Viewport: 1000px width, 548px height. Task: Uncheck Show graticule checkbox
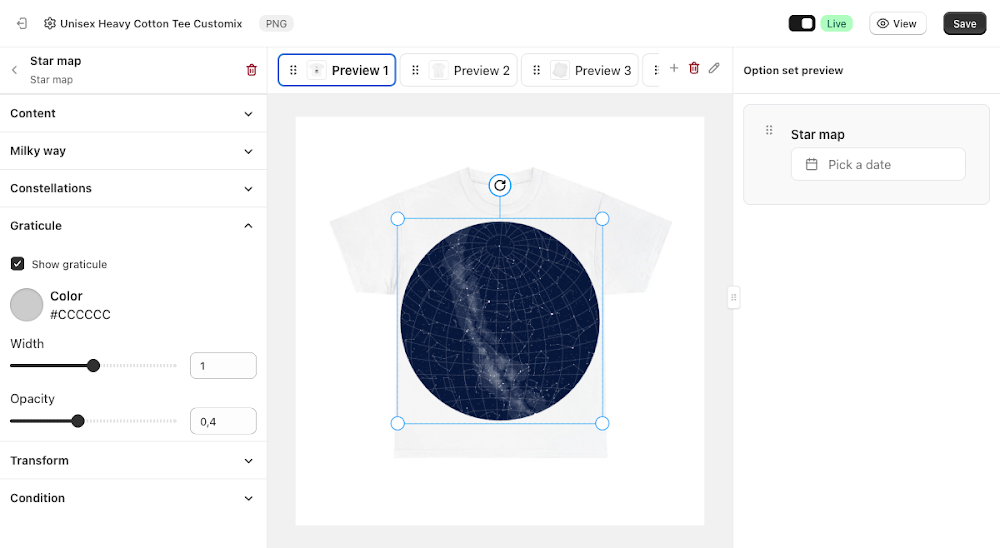pyautogui.click(x=18, y=263)
